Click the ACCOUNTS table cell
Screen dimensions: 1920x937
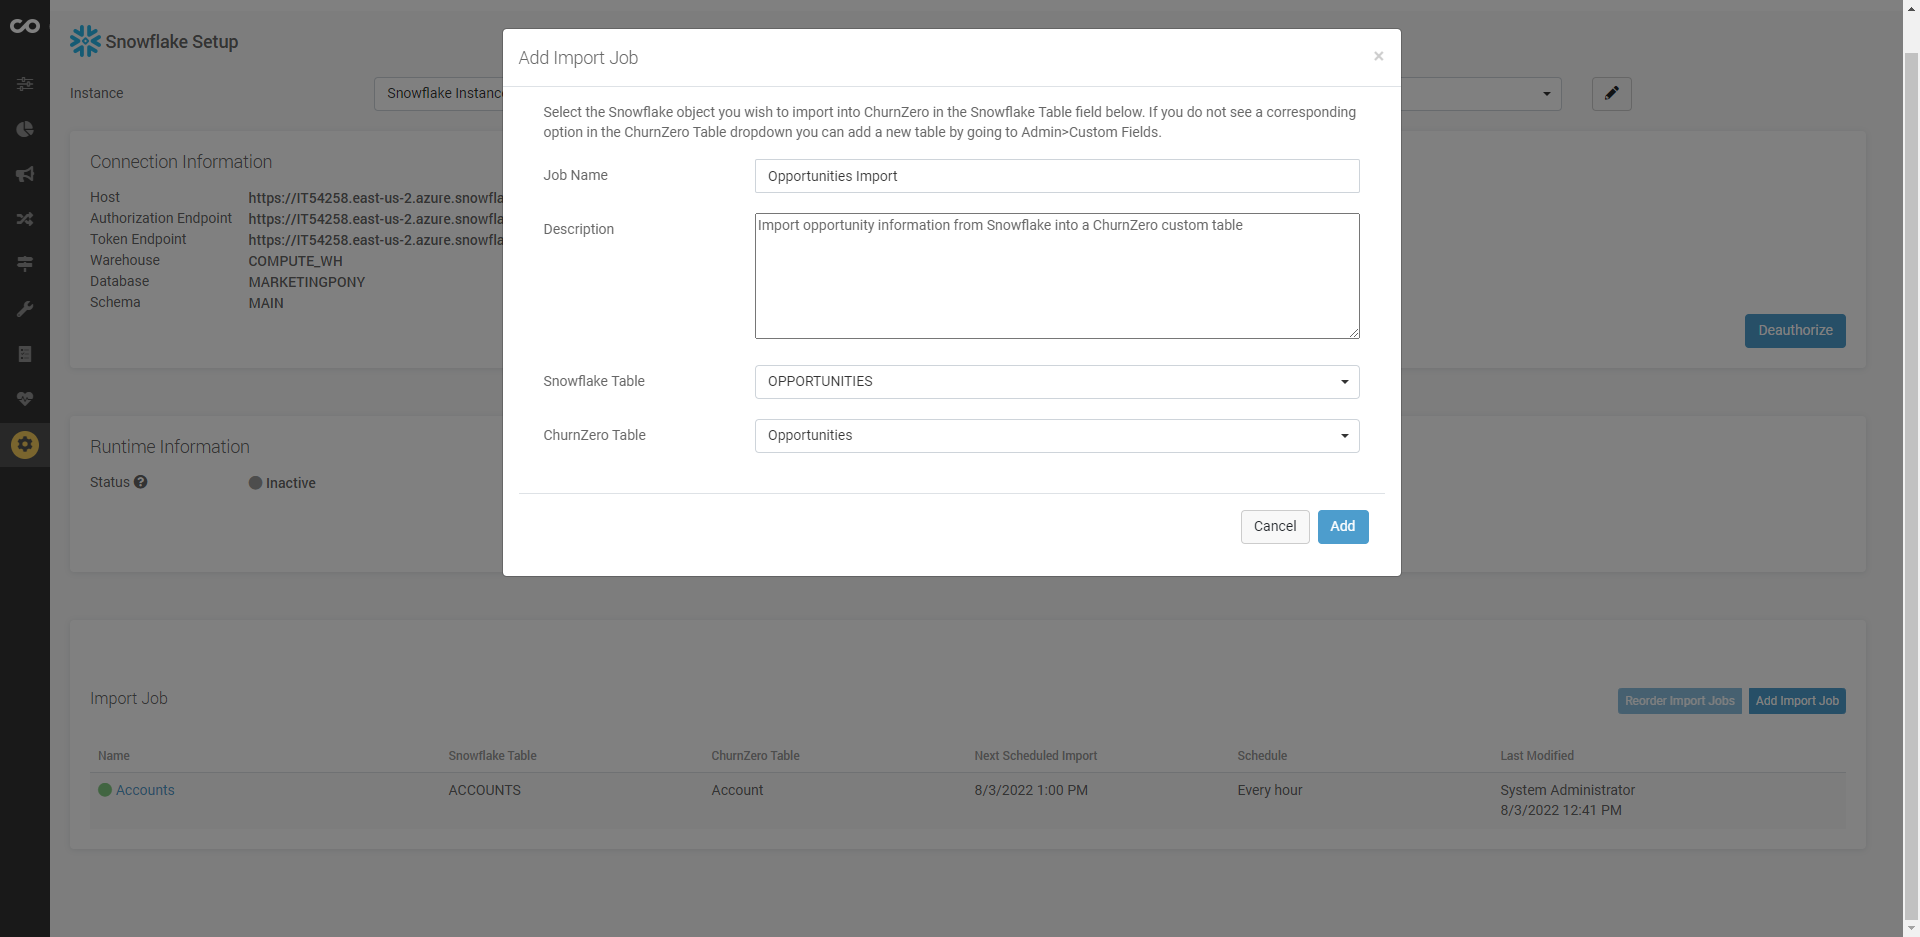tap(484, 790)
